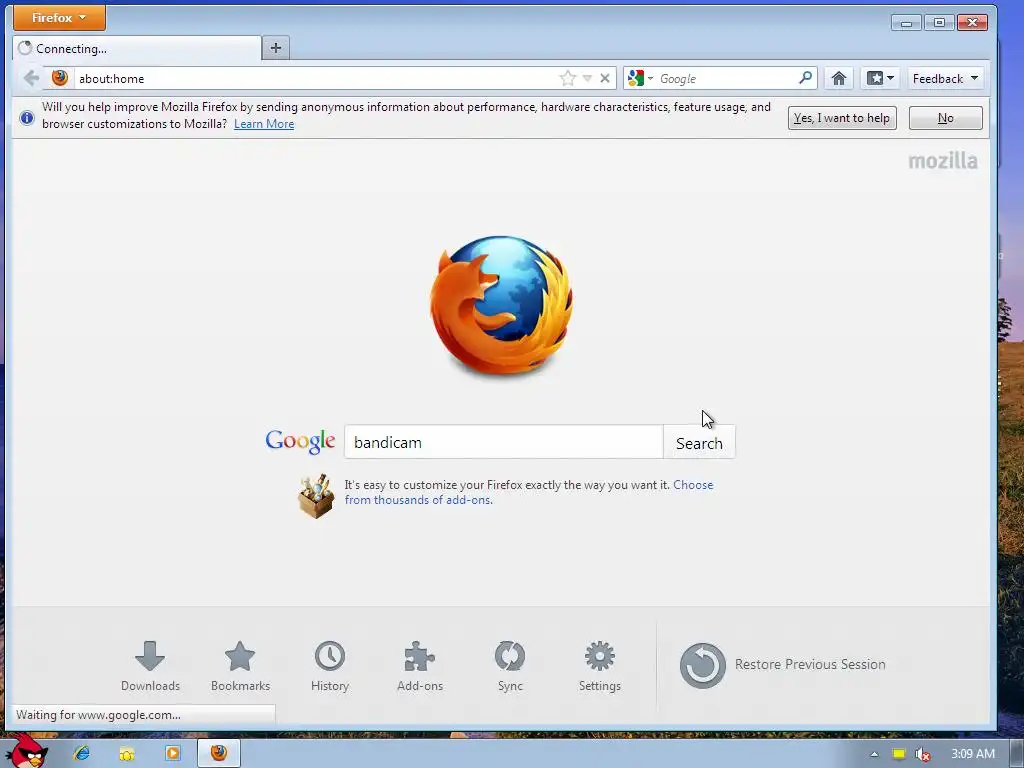Click the yellow notification tray icon
Image resolution: width=1024 pixels, height=768 pixels.
tap(899, 754)
